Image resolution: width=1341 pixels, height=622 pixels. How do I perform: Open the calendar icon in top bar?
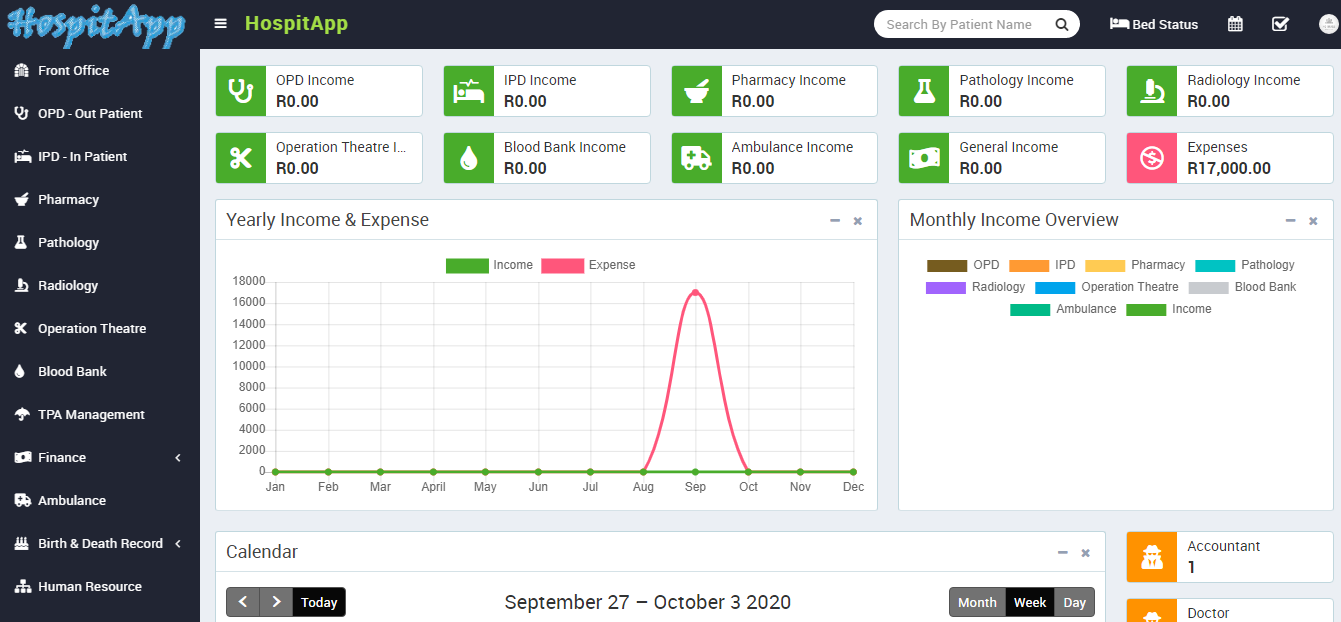point(1235,24)
